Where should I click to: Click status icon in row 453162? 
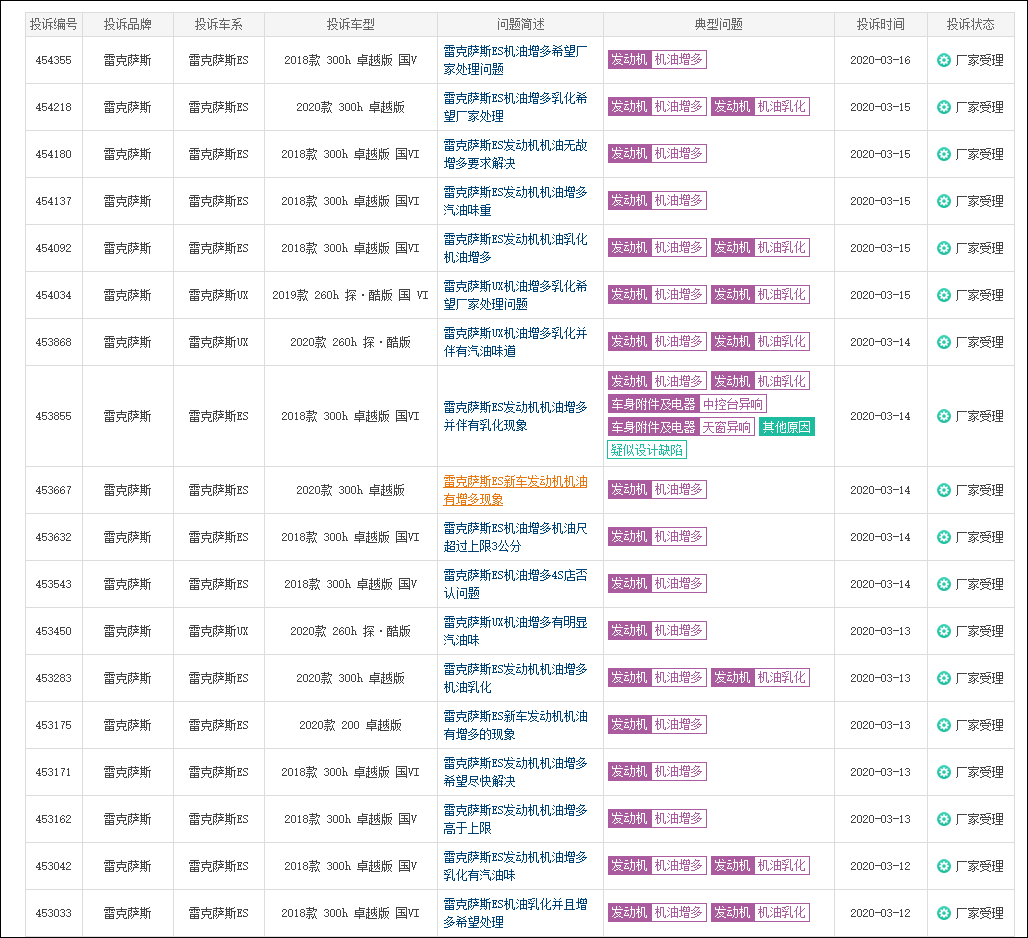tap(943, 819)
